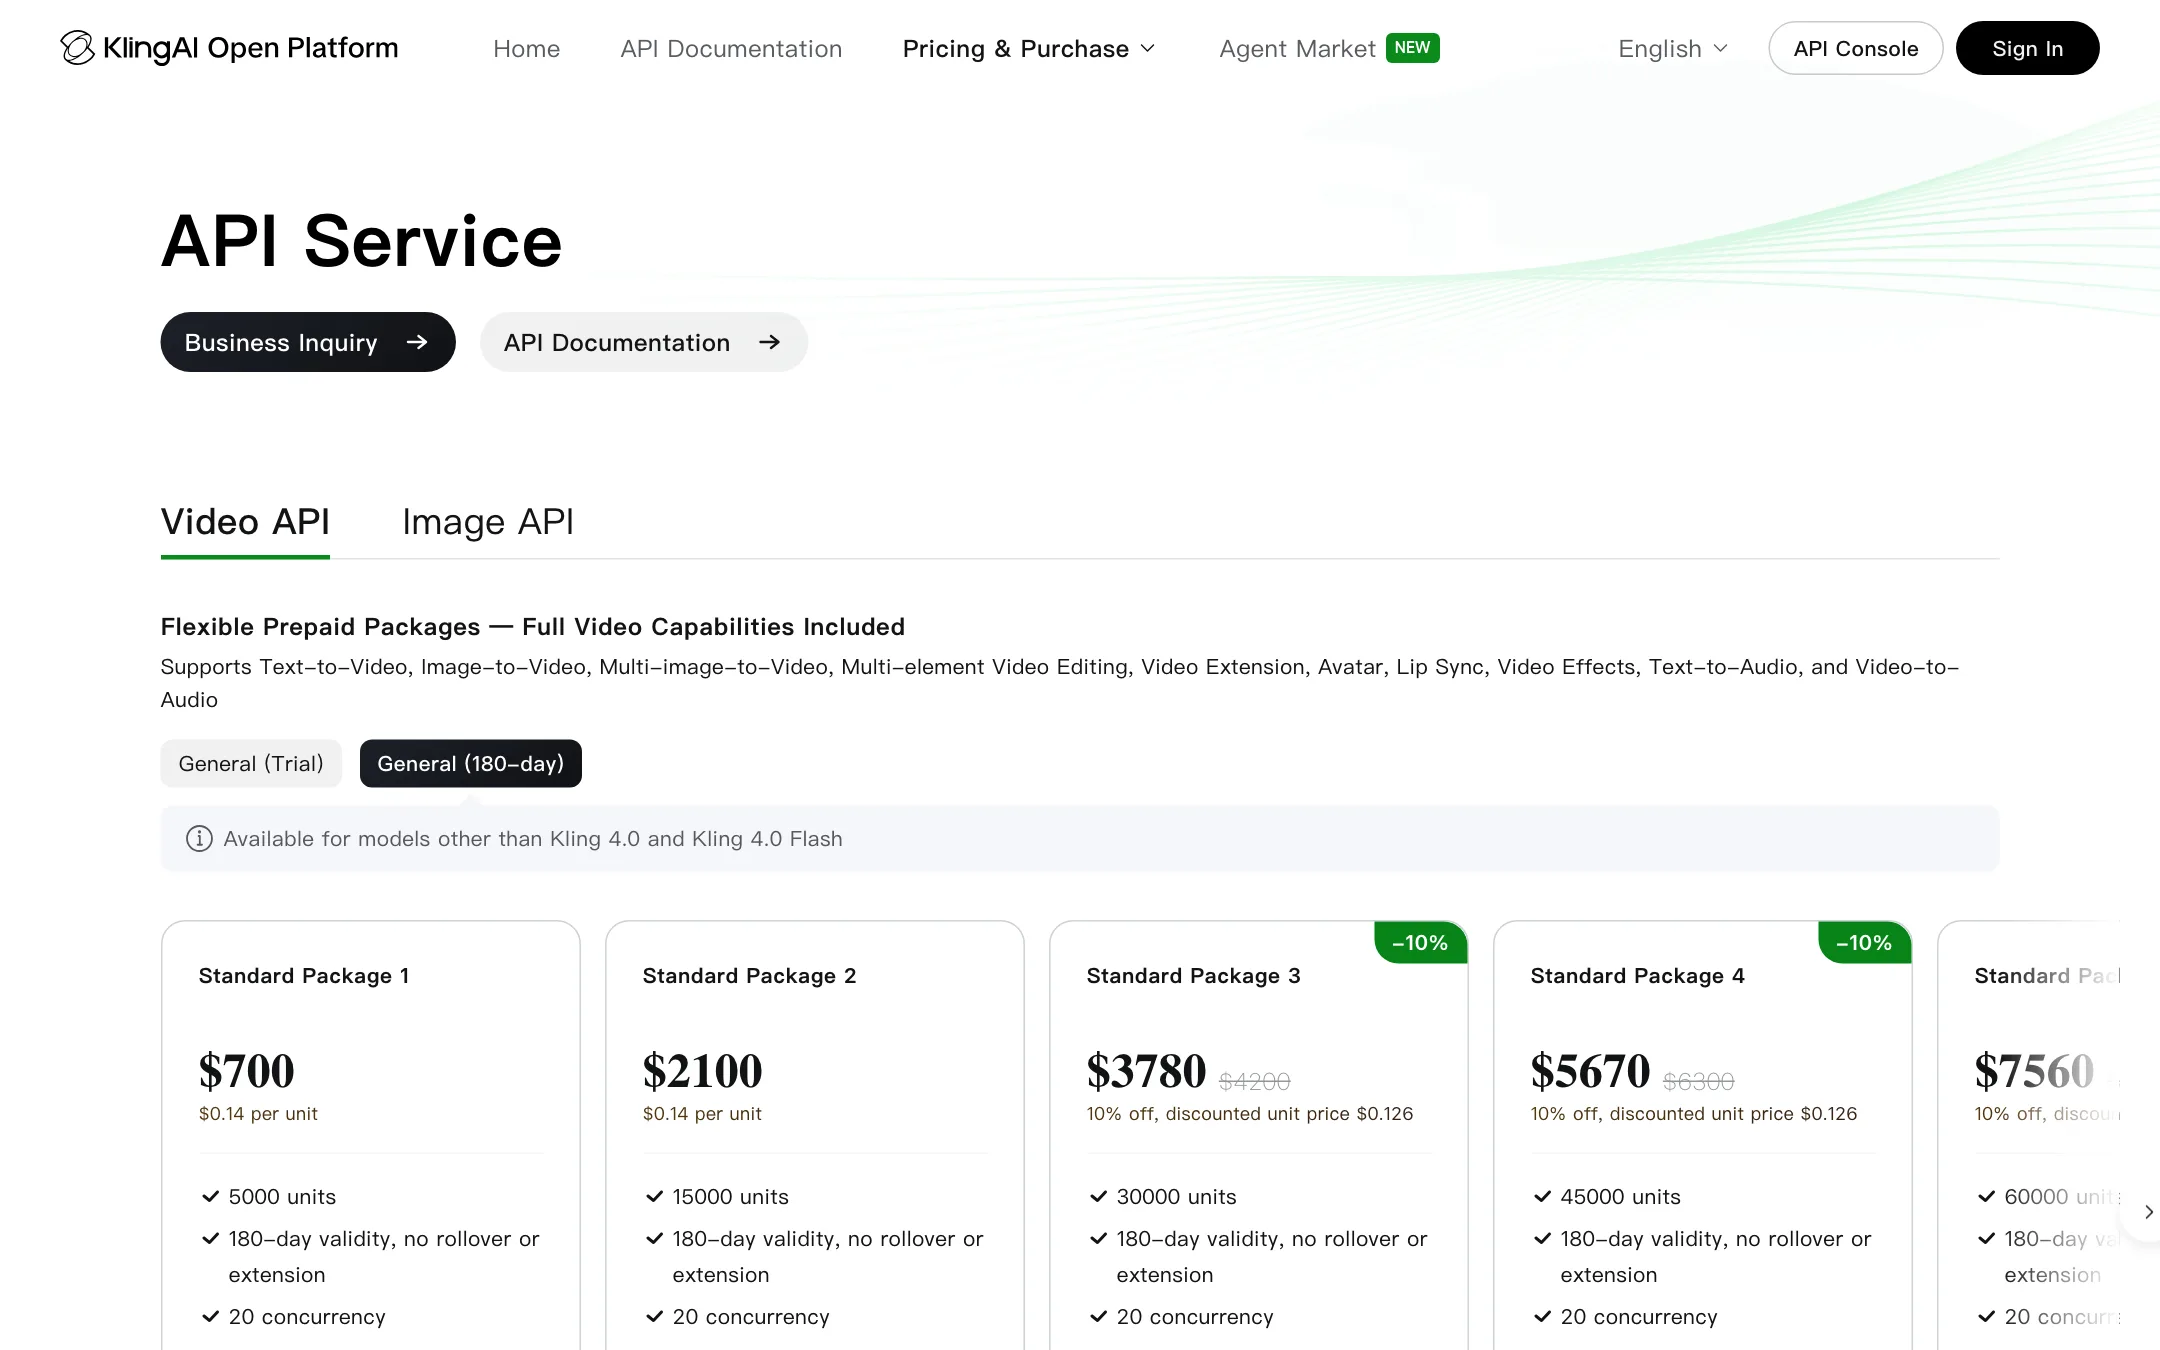
Task: Click the -10% badge on Standard Package 4
Action: point(1865,942)
